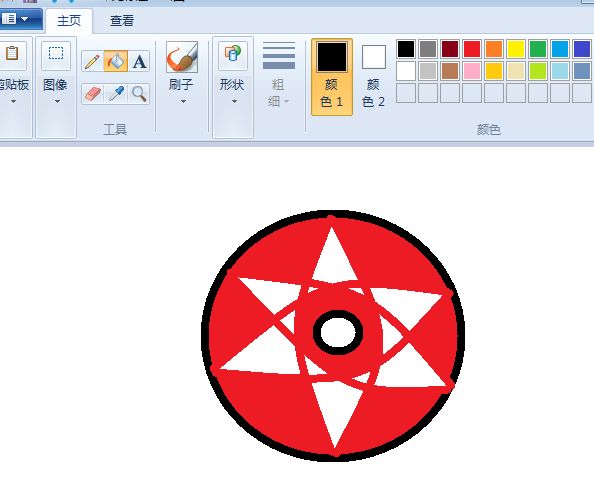
Task: Expand the 粗细 size dropdown arrow
Action: coord(286,102)
